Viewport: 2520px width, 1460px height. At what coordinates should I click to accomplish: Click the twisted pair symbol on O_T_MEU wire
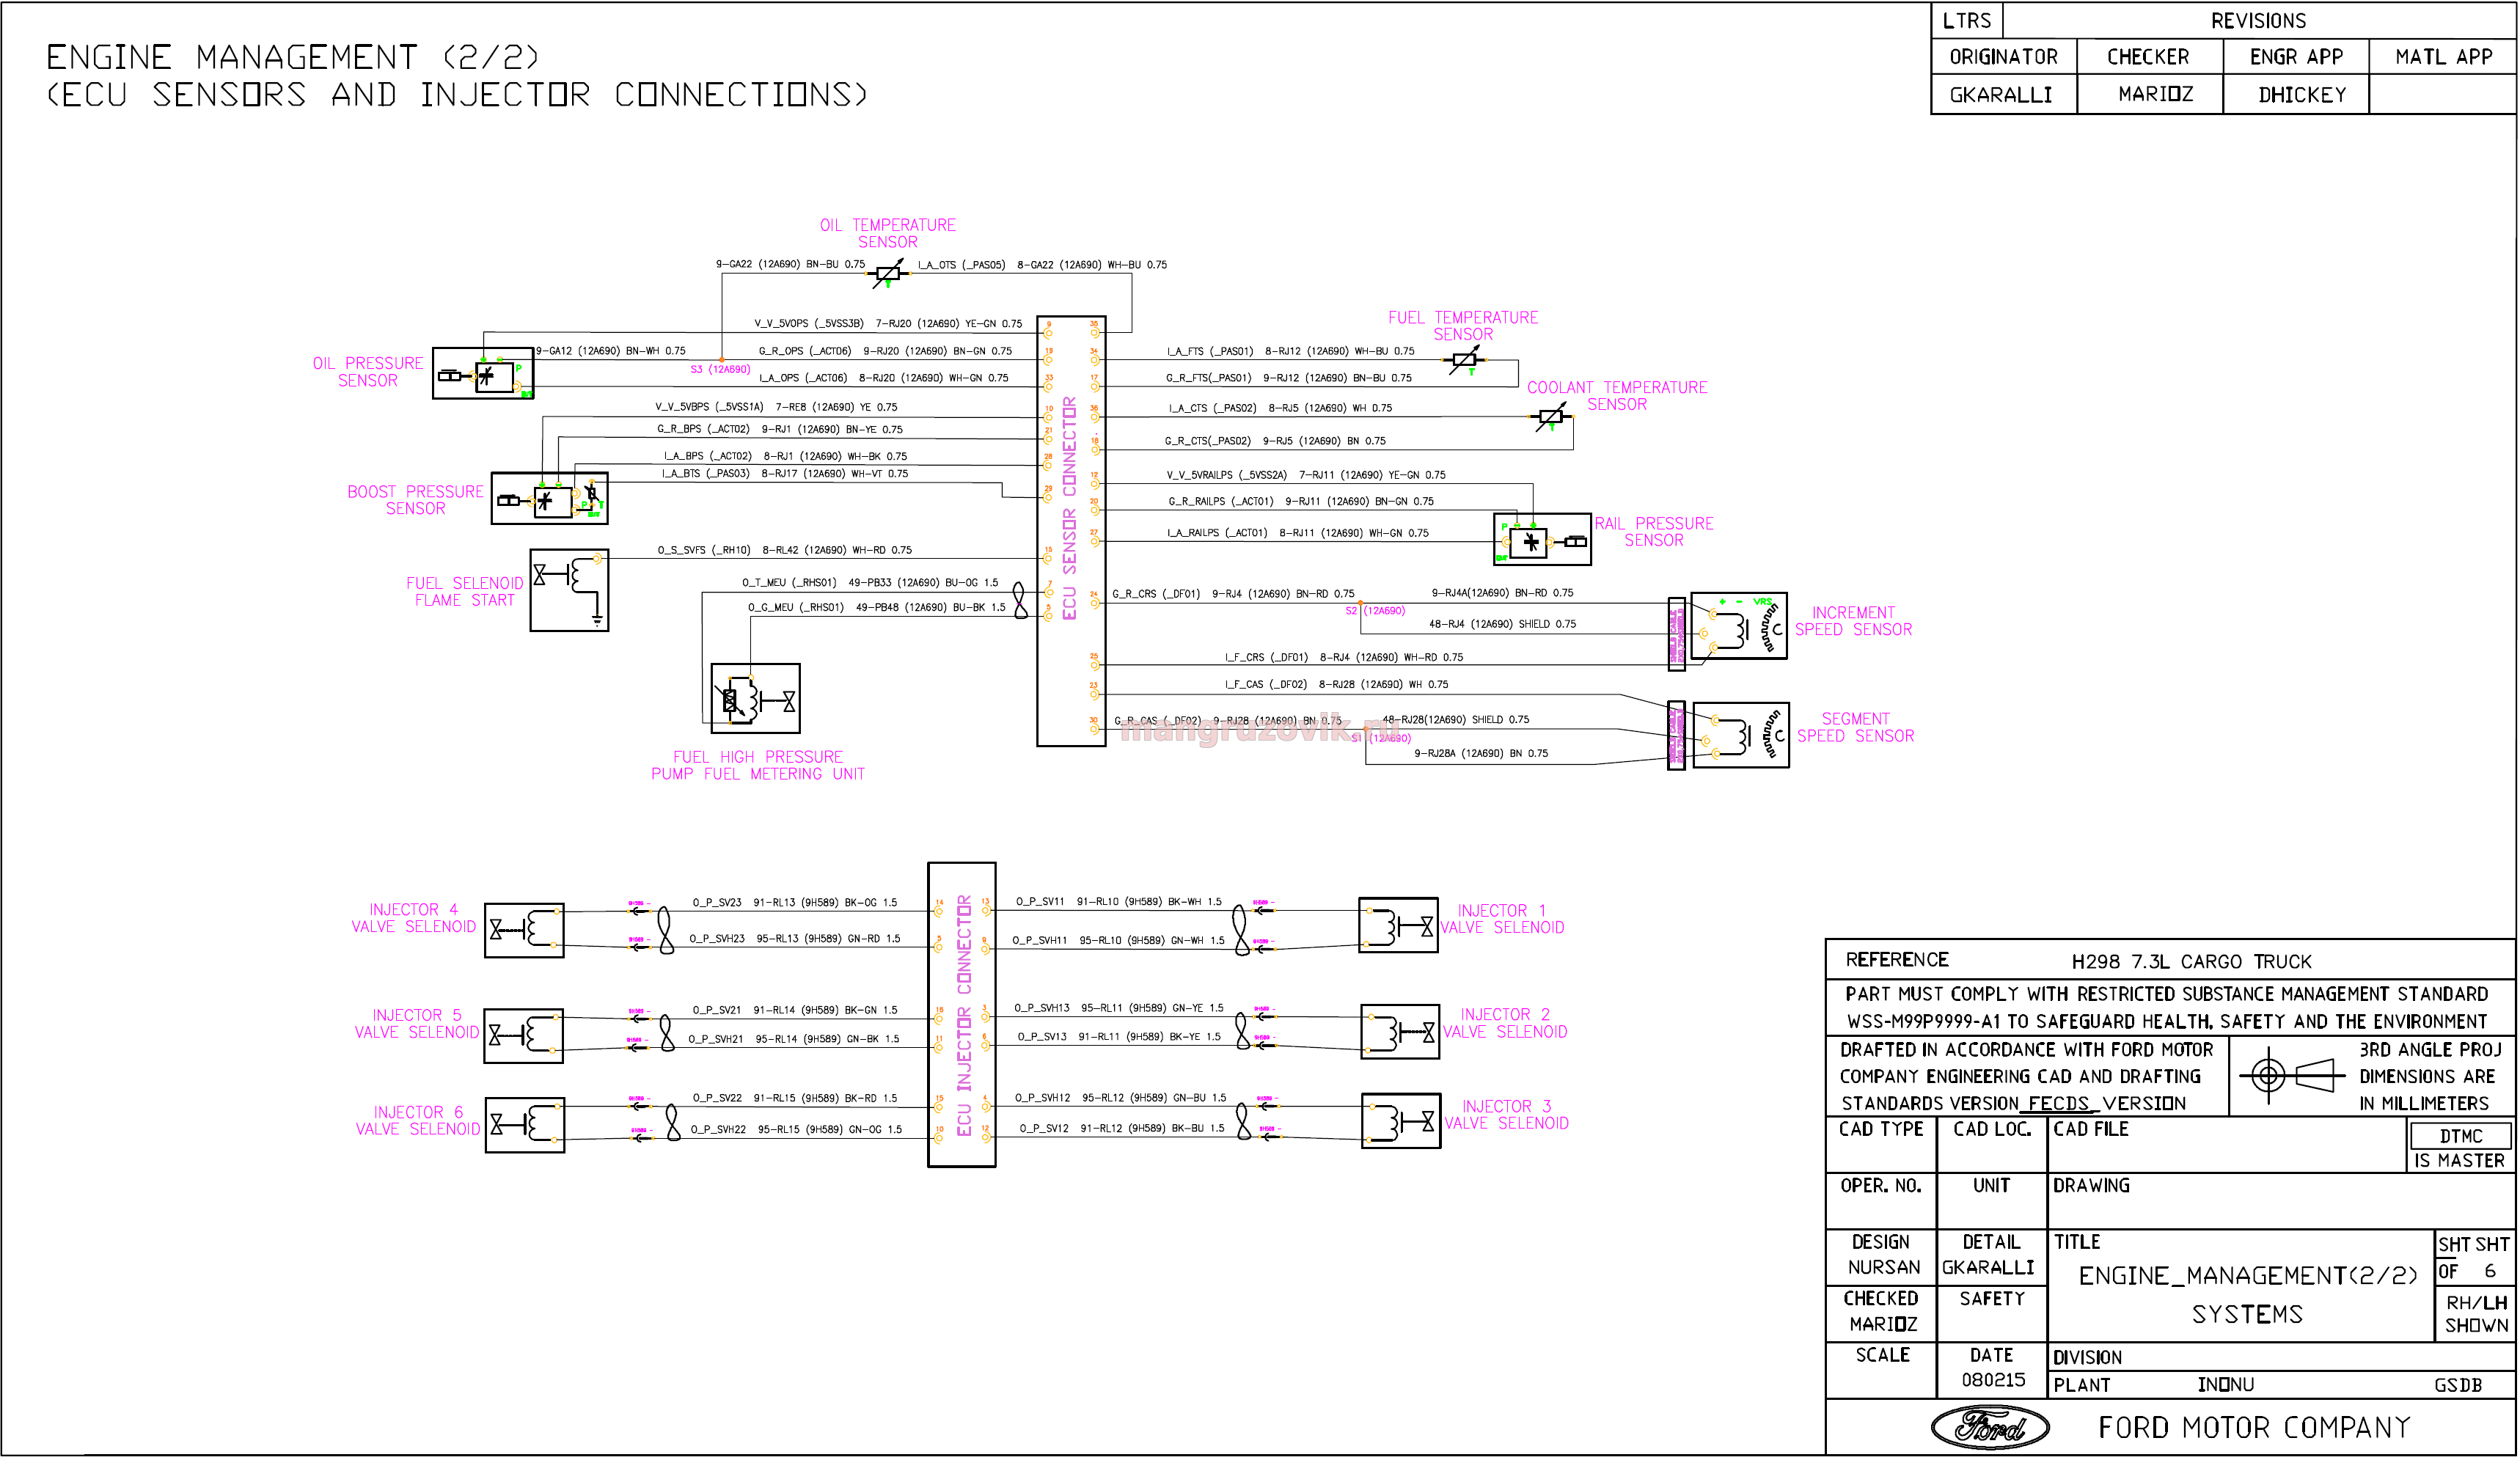tap(1020, 601)
